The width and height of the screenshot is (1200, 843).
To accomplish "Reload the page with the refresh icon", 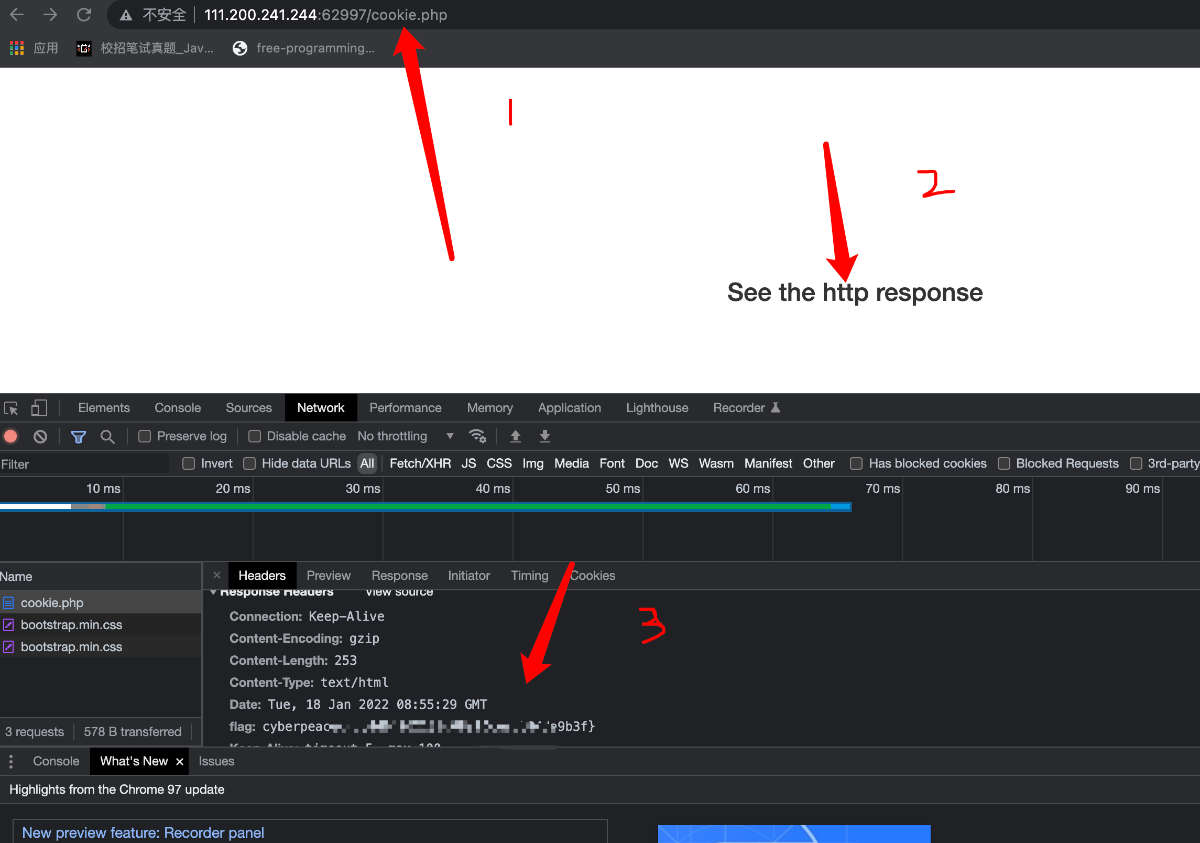I will click(x=84, y=15).
